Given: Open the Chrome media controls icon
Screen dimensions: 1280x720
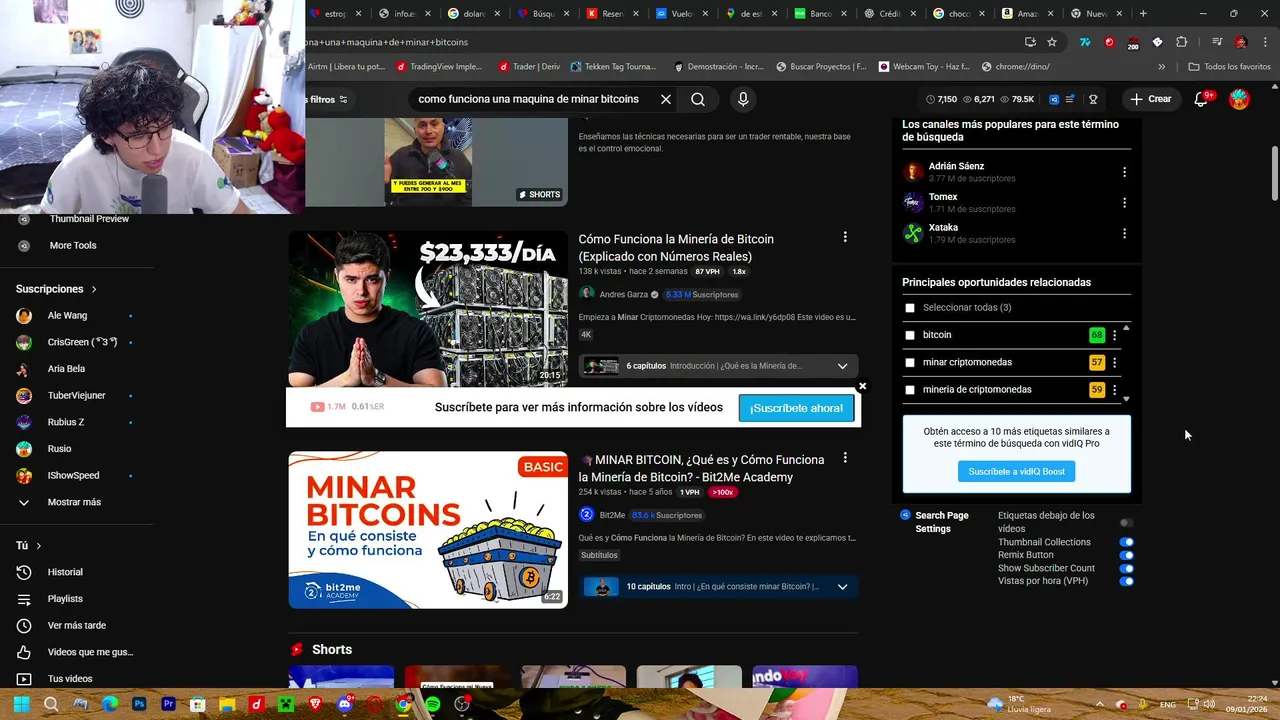Looking at the screenshot, I should coord(1217,42).
